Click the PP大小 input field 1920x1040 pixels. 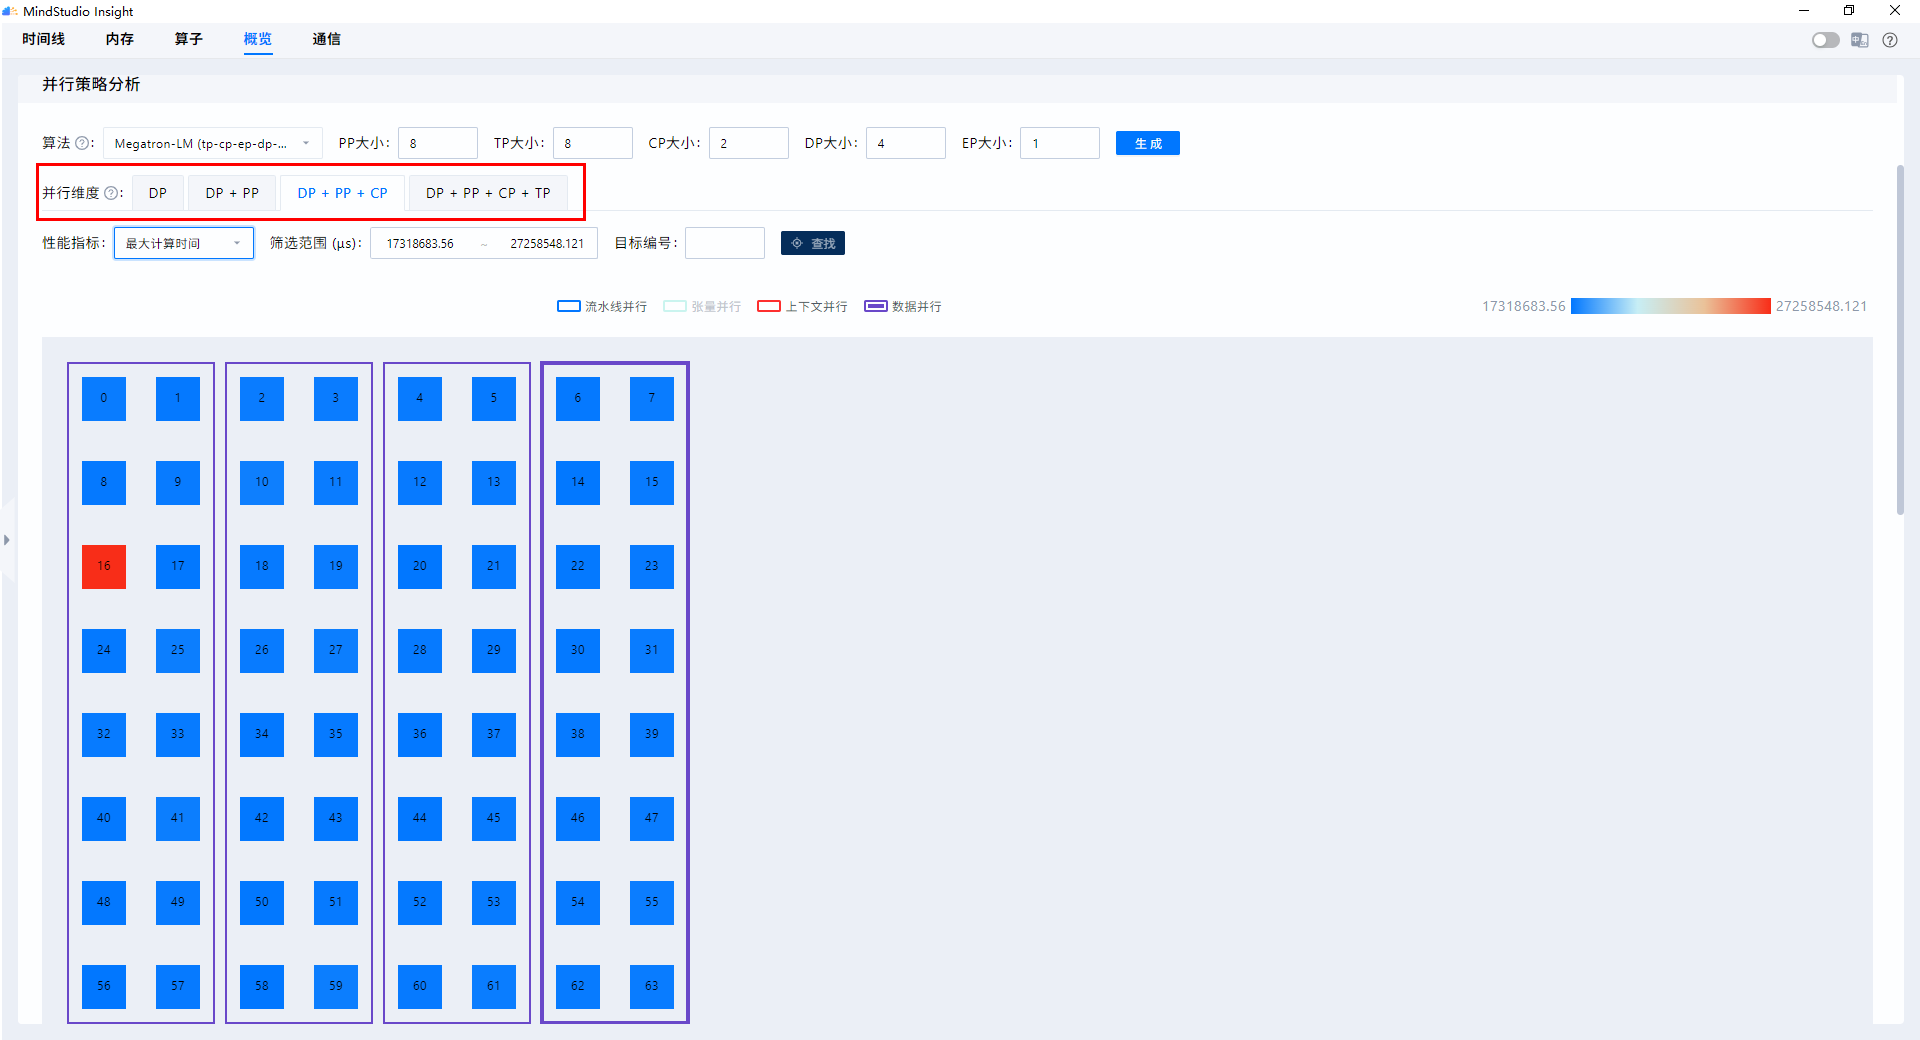click(438, 143)
